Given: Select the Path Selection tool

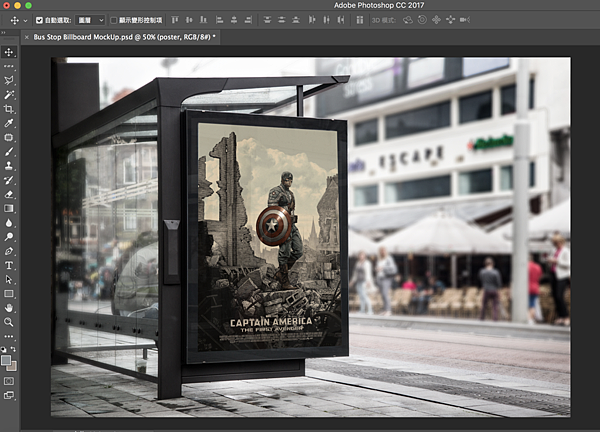Looking at the screenshot, I should [9, 280].
